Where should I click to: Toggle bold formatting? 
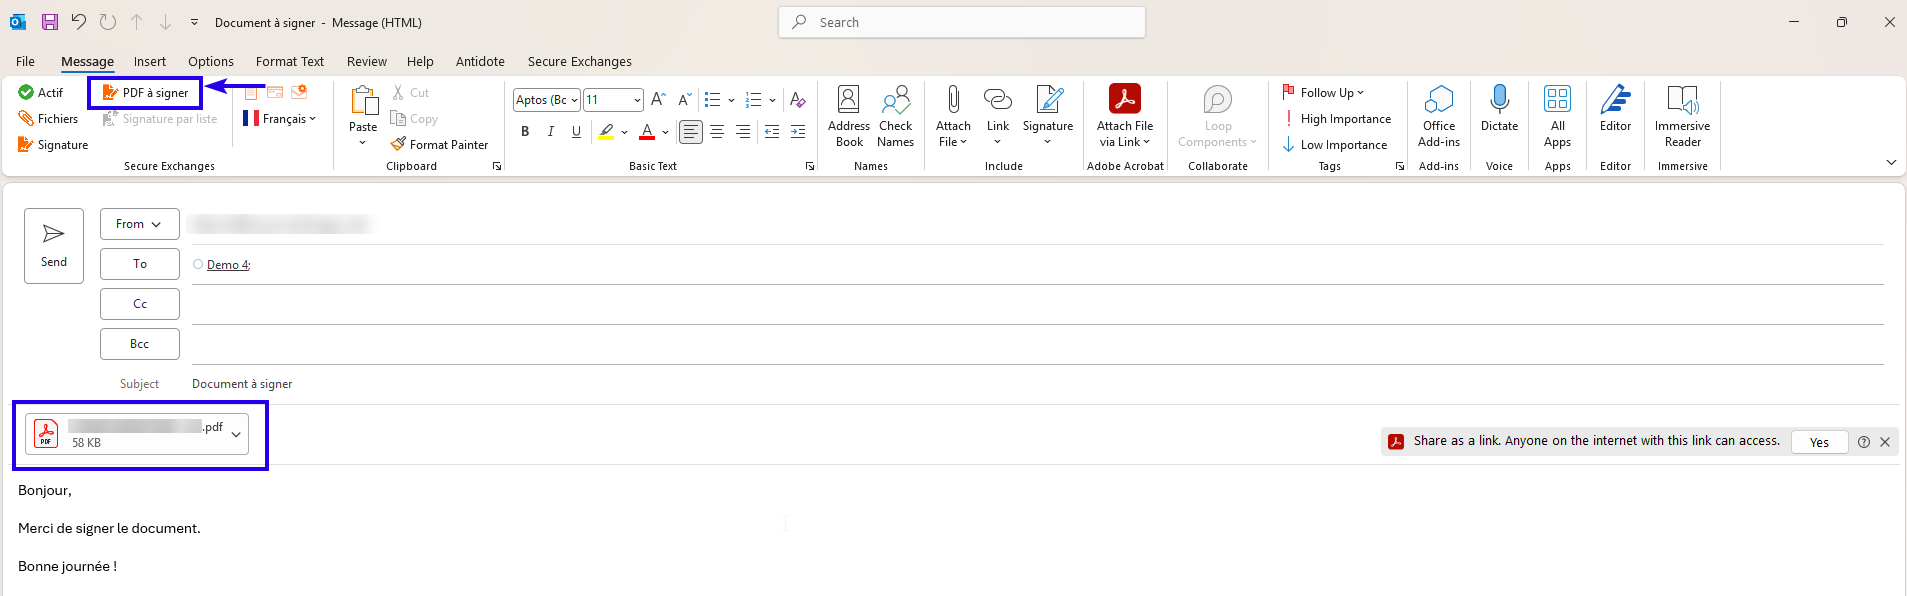tap(525, 132)
